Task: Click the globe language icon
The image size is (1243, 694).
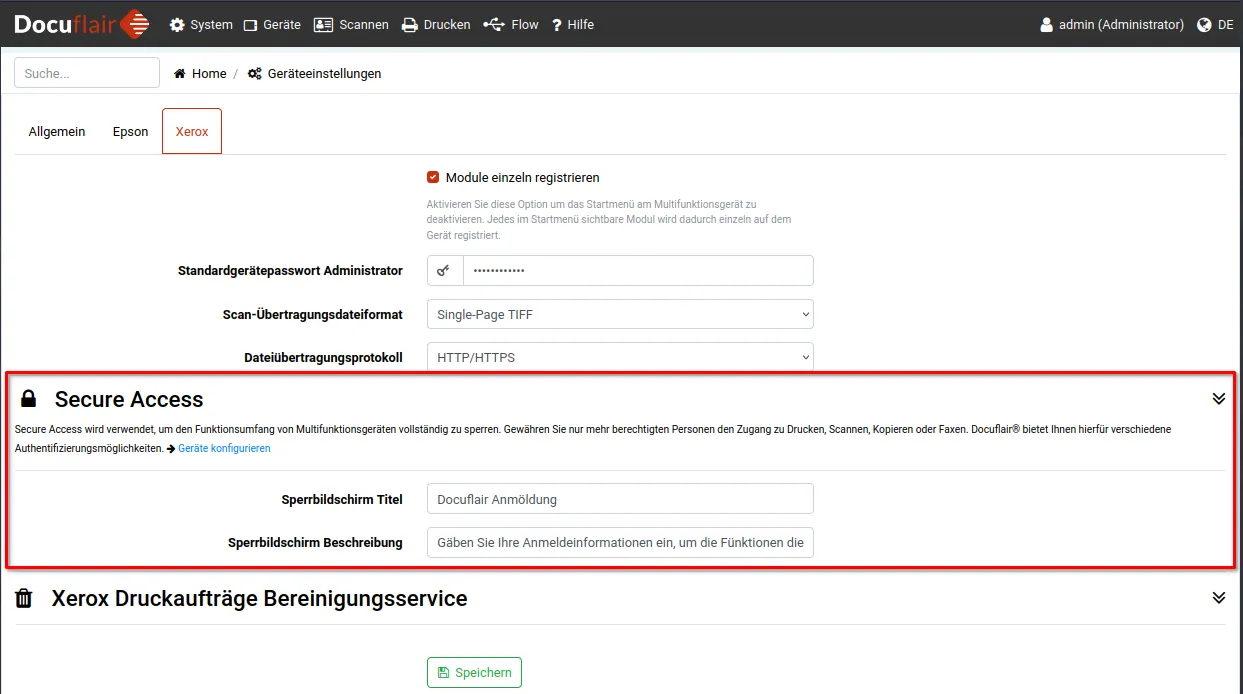Action: [1204, 25]
